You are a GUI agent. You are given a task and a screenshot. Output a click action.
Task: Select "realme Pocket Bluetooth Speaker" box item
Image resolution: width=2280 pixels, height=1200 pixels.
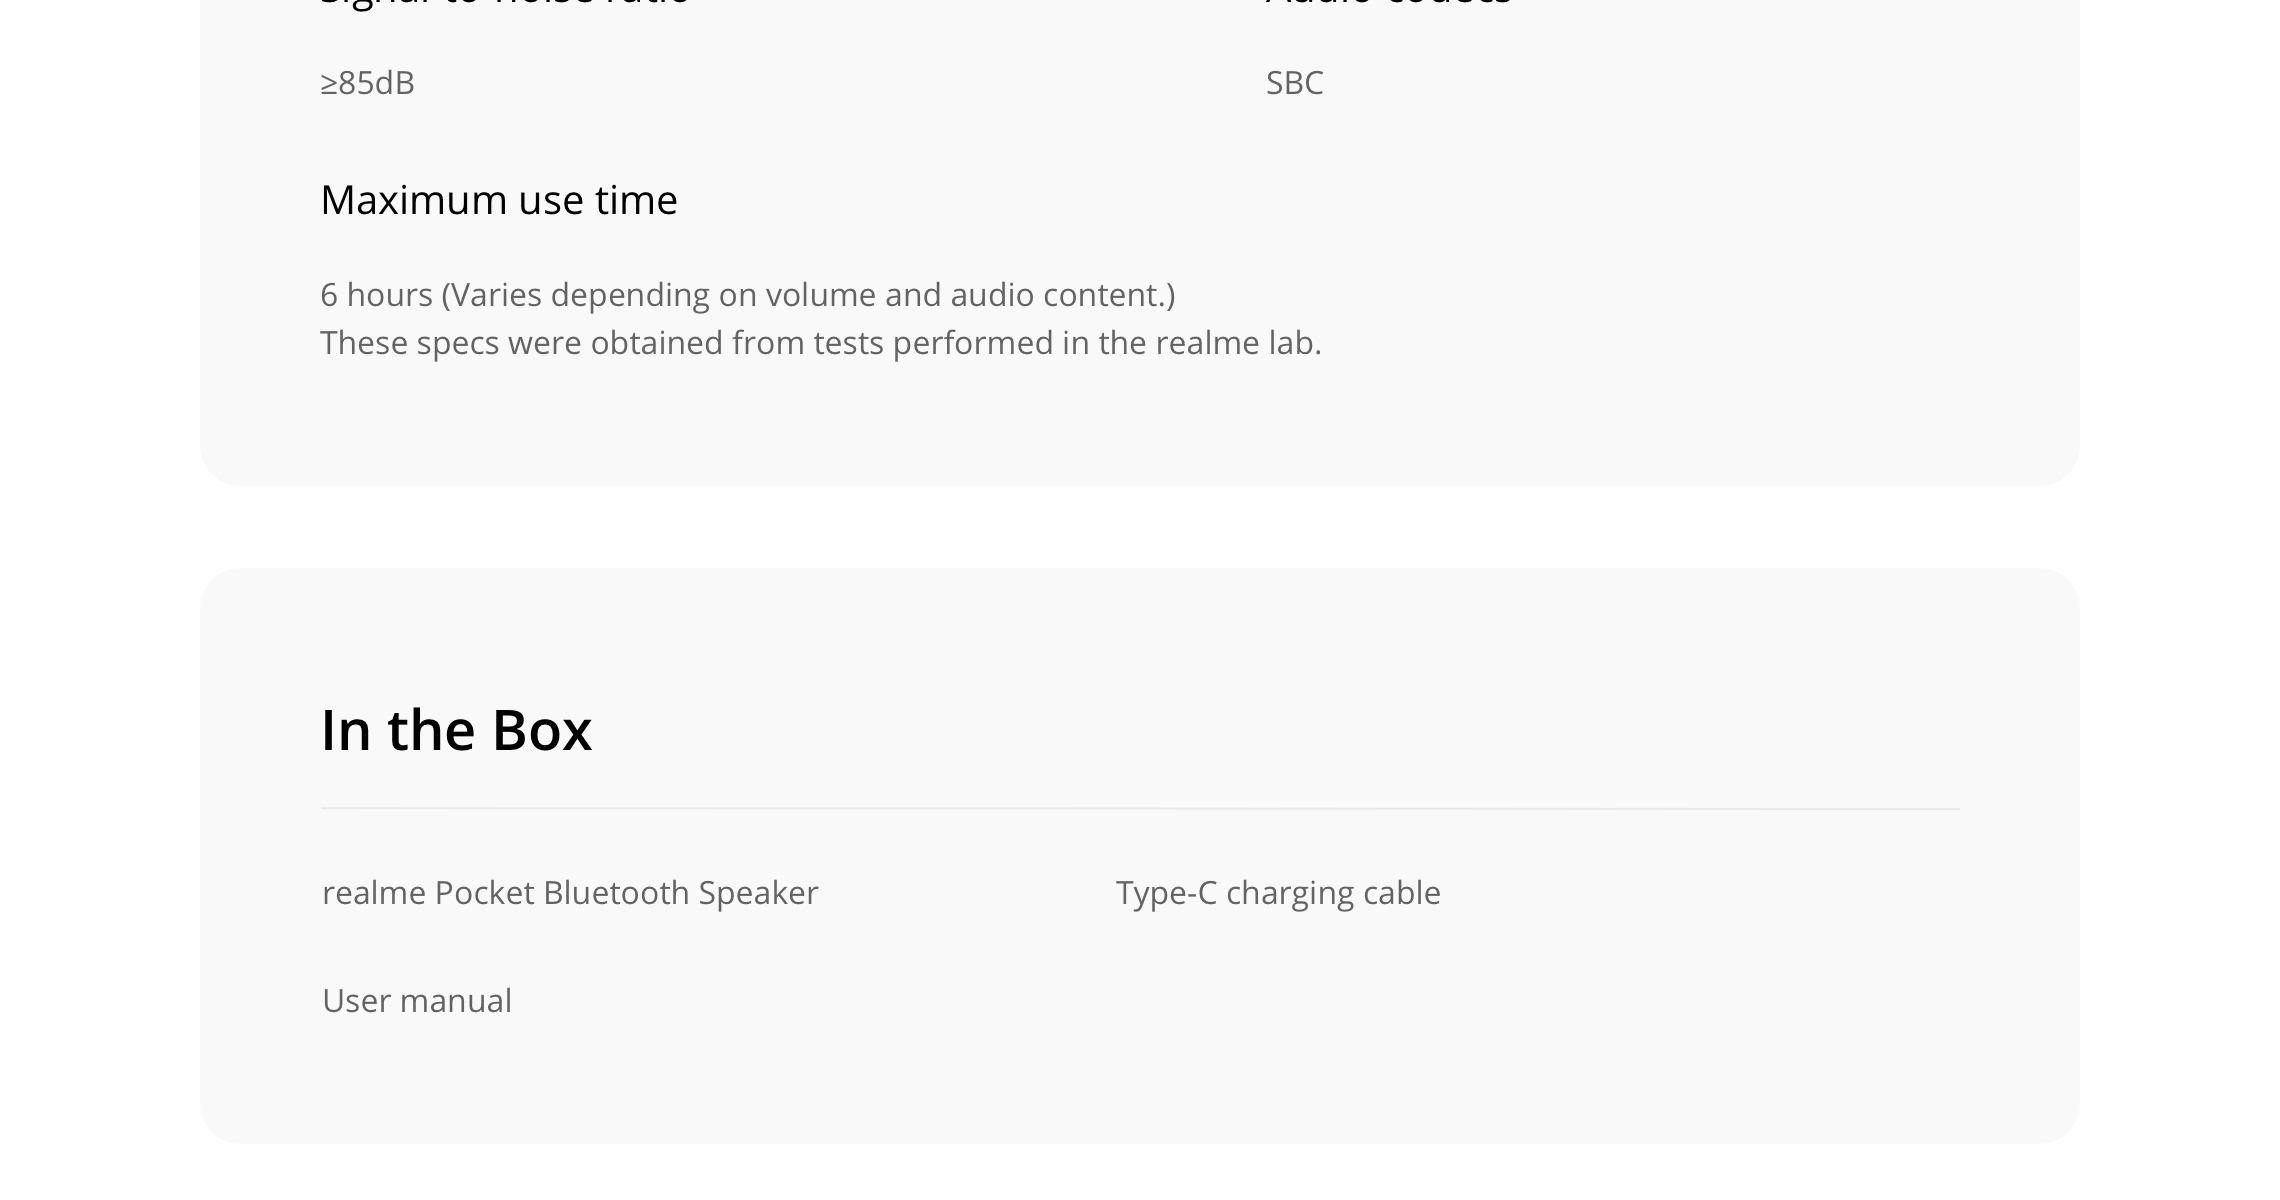[570, 892]
